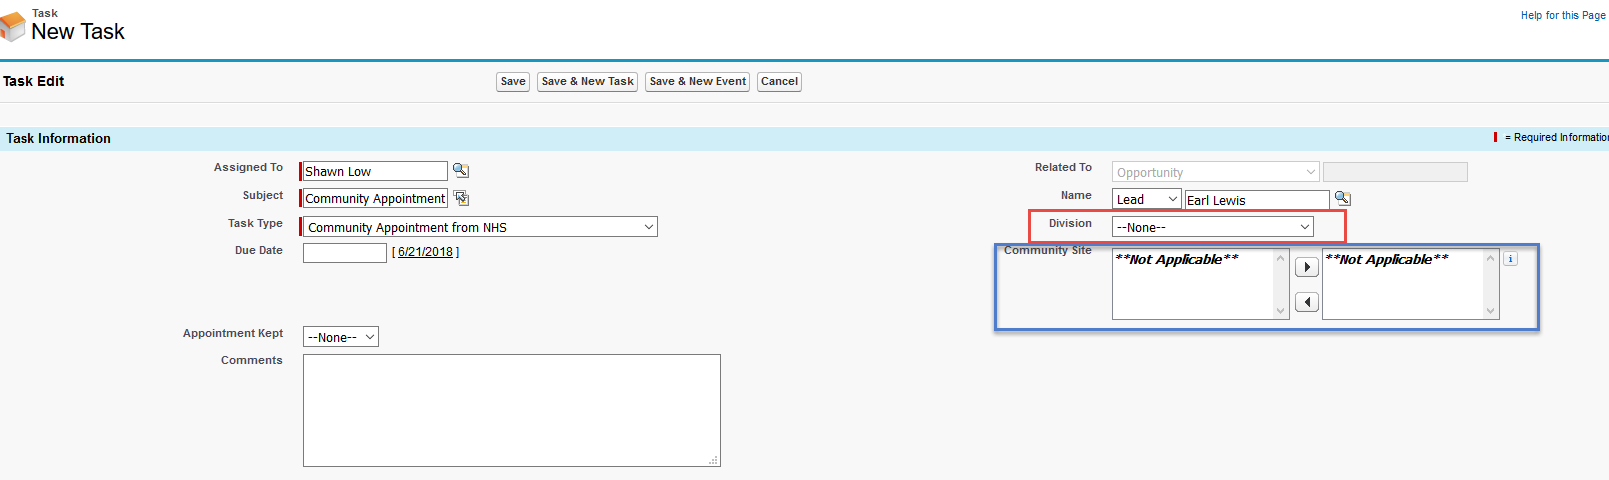Viewport: 1609px width, 480px height.
Task: Focus the Subject input field
Action: coord(375,198)
